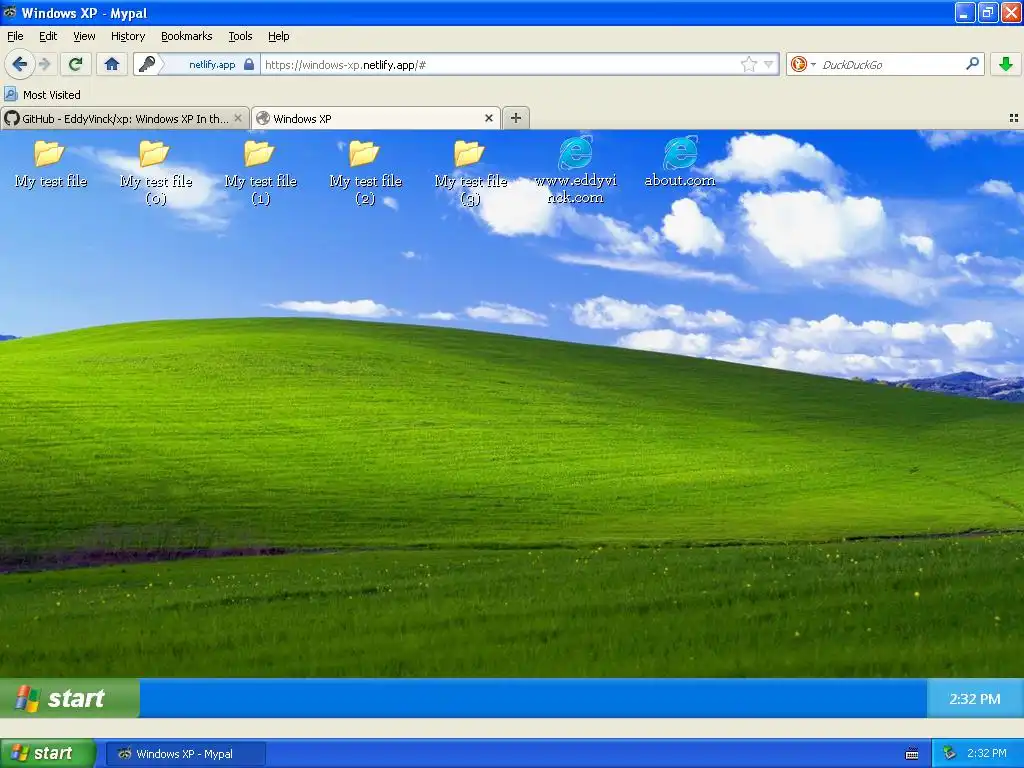
Task: Bookmark this page with the star icon
Action: click(x=748, y=64)
